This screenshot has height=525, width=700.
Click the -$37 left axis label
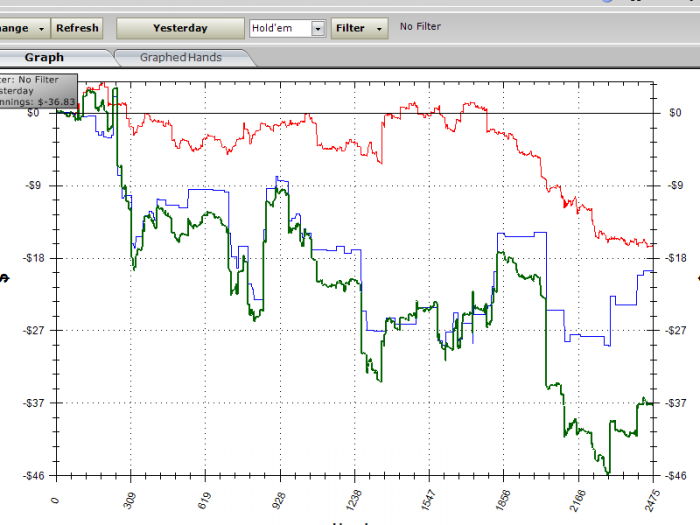coord(32,403)
